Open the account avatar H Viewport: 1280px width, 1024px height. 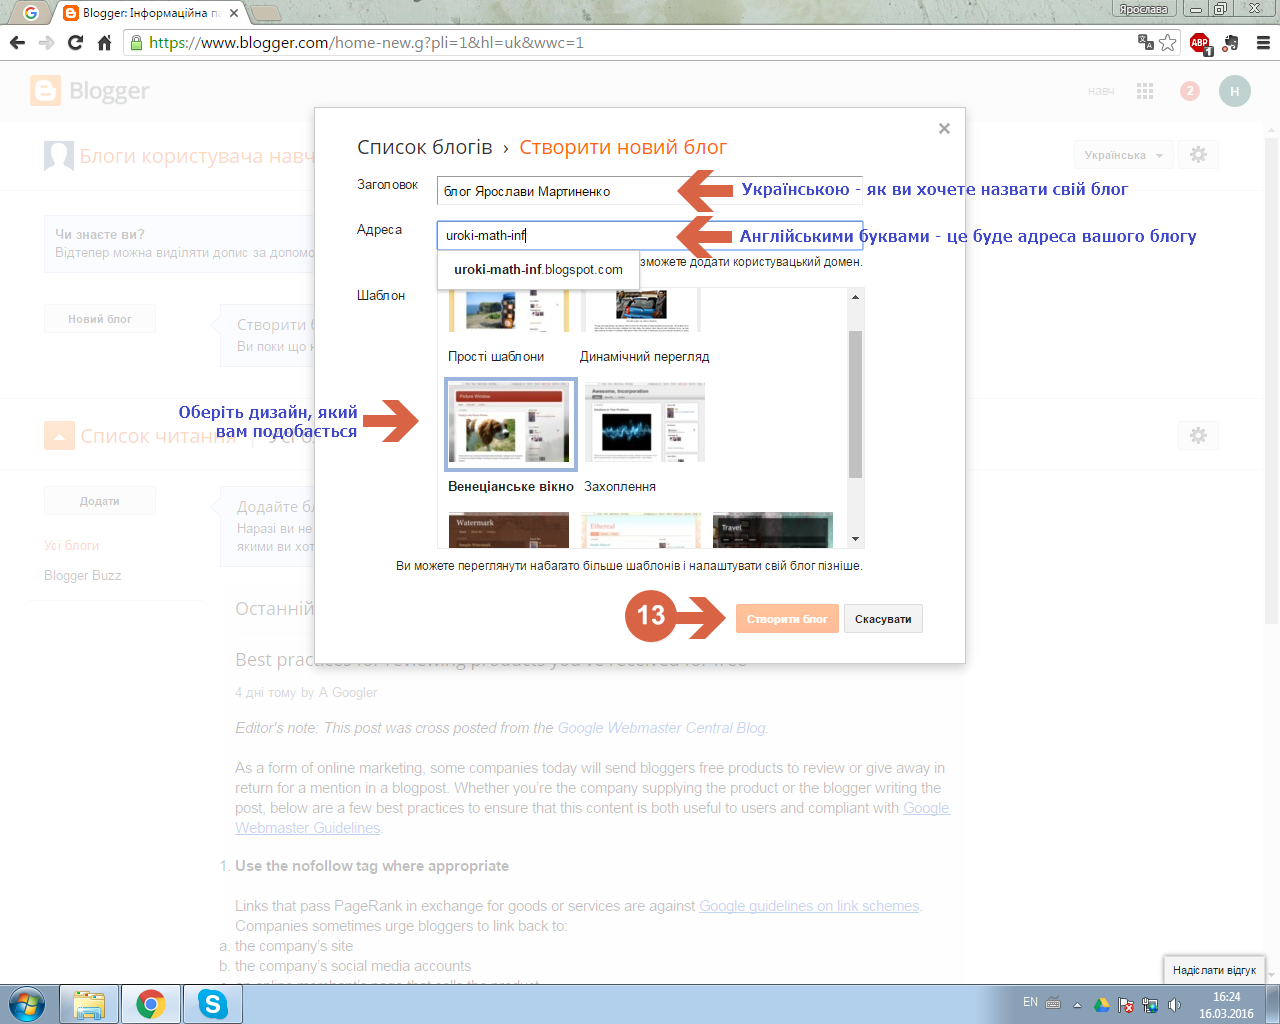1235,91
